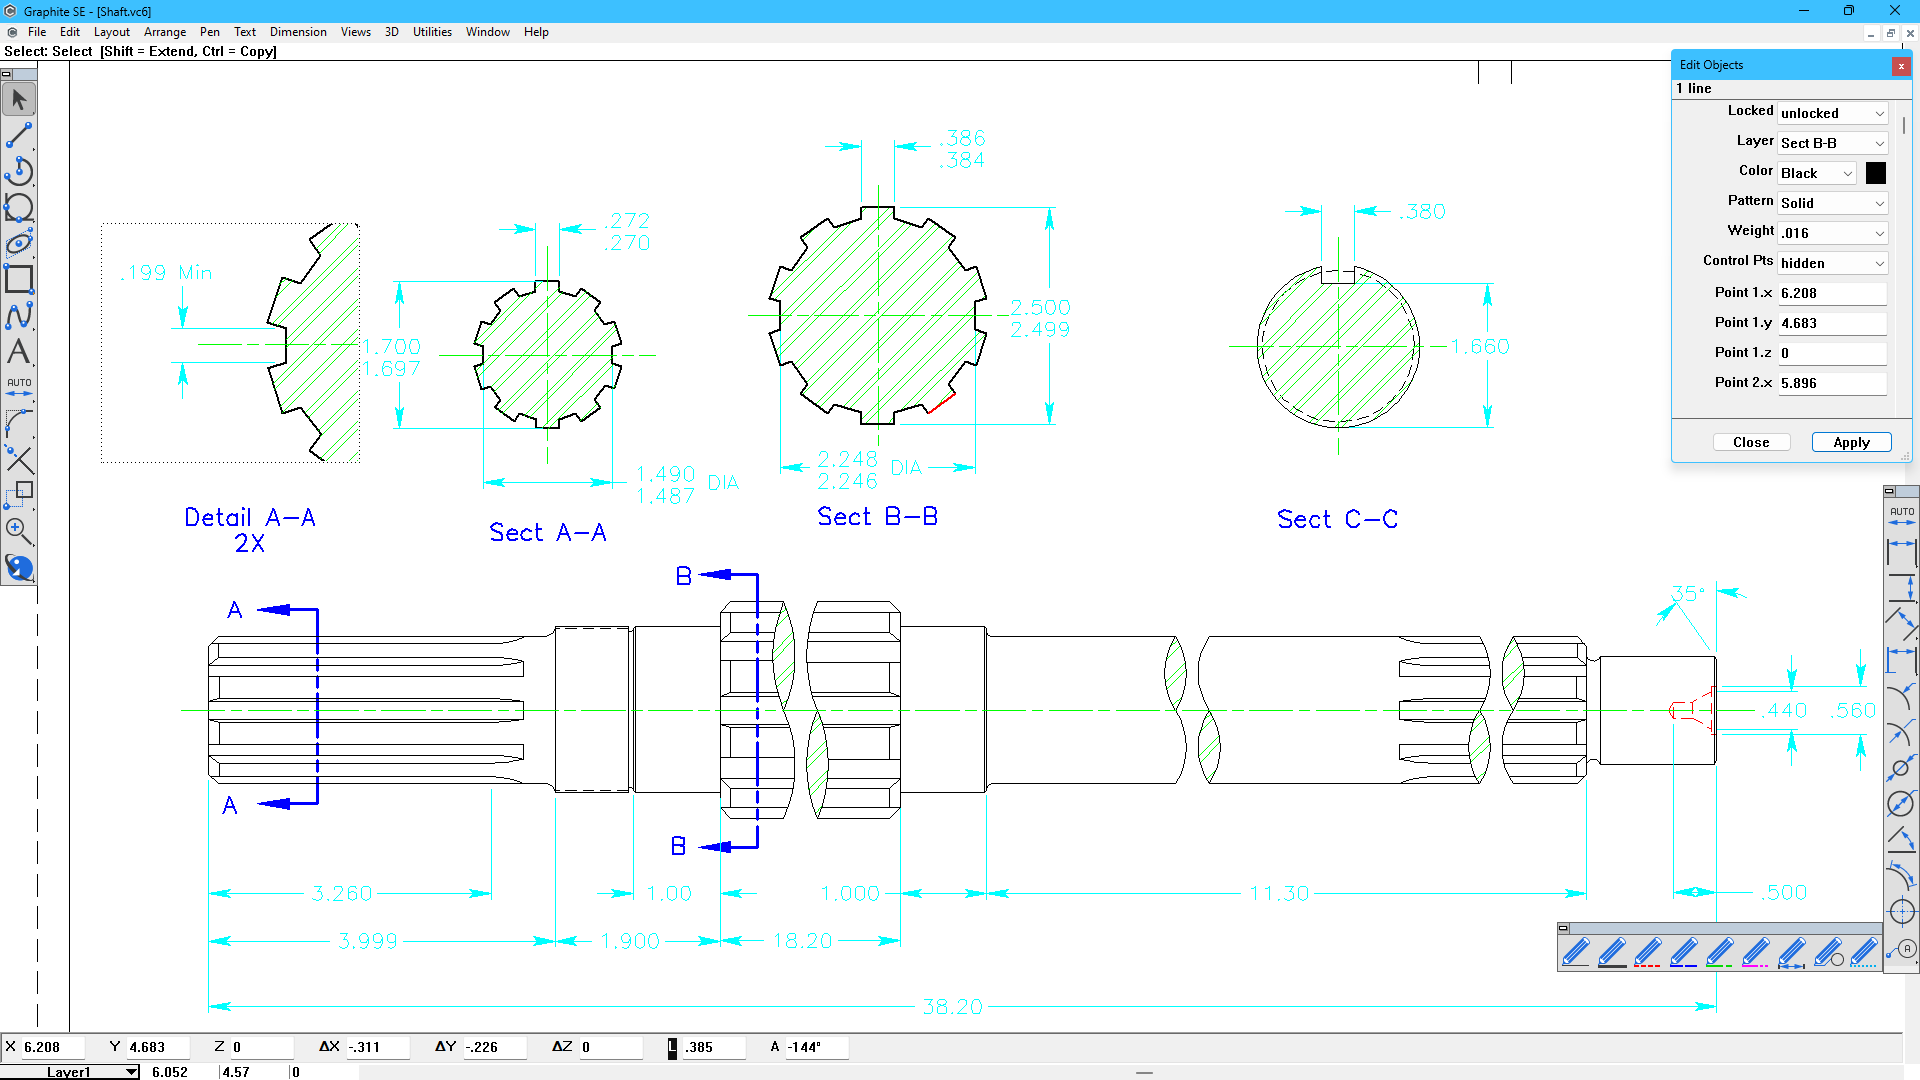This screenshot has height=1080, width=1920.
Task: Choose the magenta phantom pen style
Action: tap(1755, 952)
